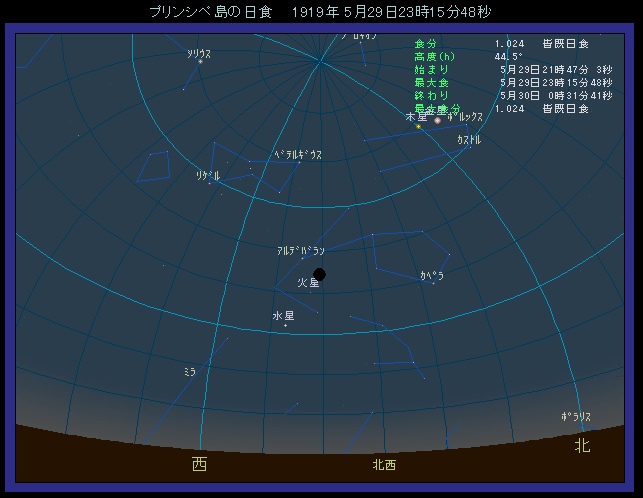Click the Northwest (北西) compass label
643x498 pixels.
coord(384,464)
